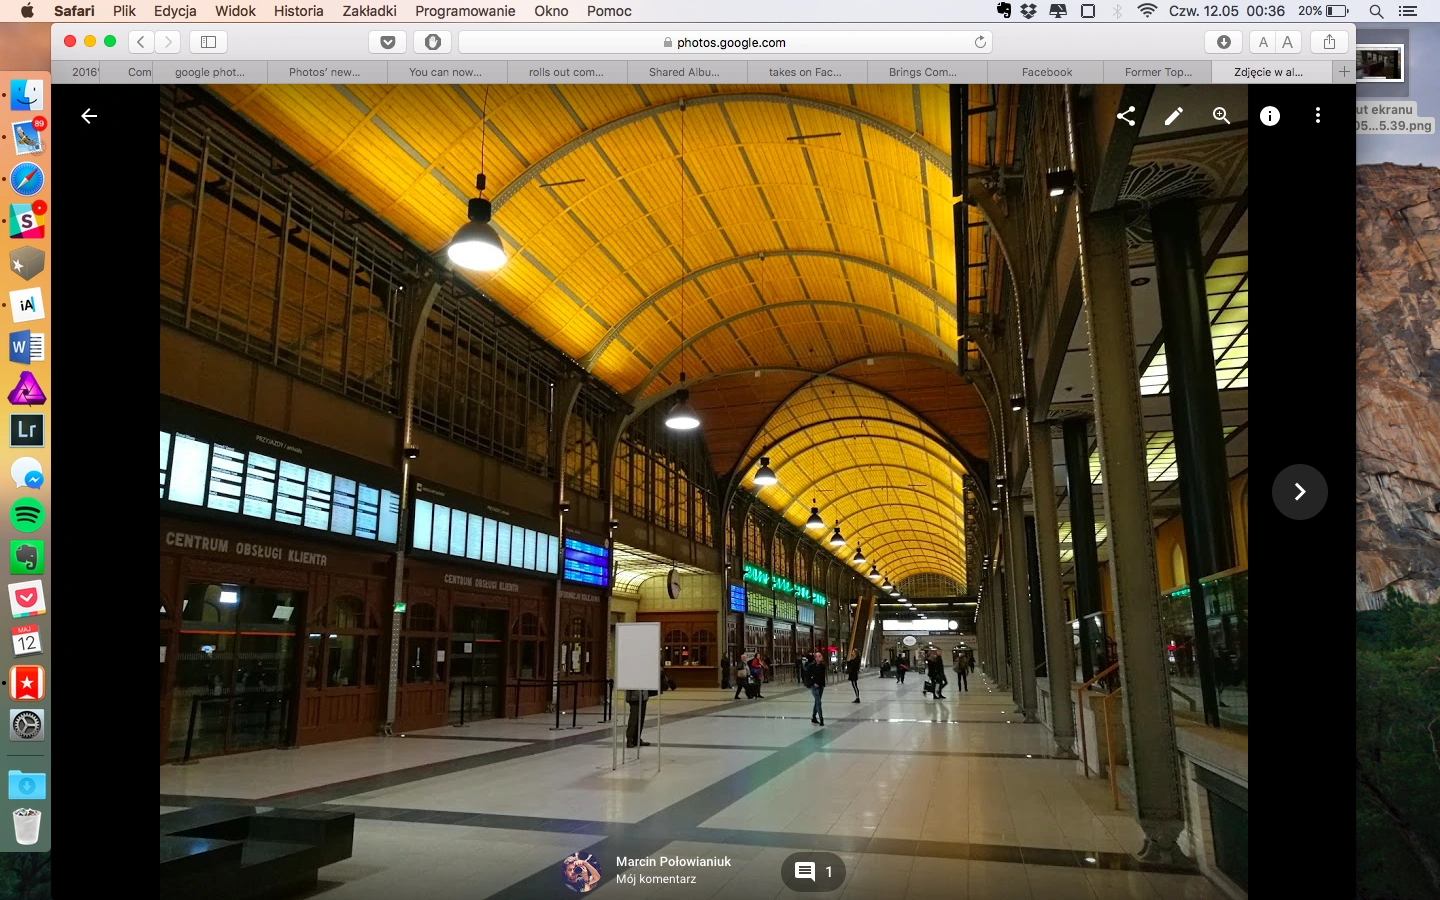Open Safari share sheet toolbar button
The image size is (1440, 900).
[1329, 42]
